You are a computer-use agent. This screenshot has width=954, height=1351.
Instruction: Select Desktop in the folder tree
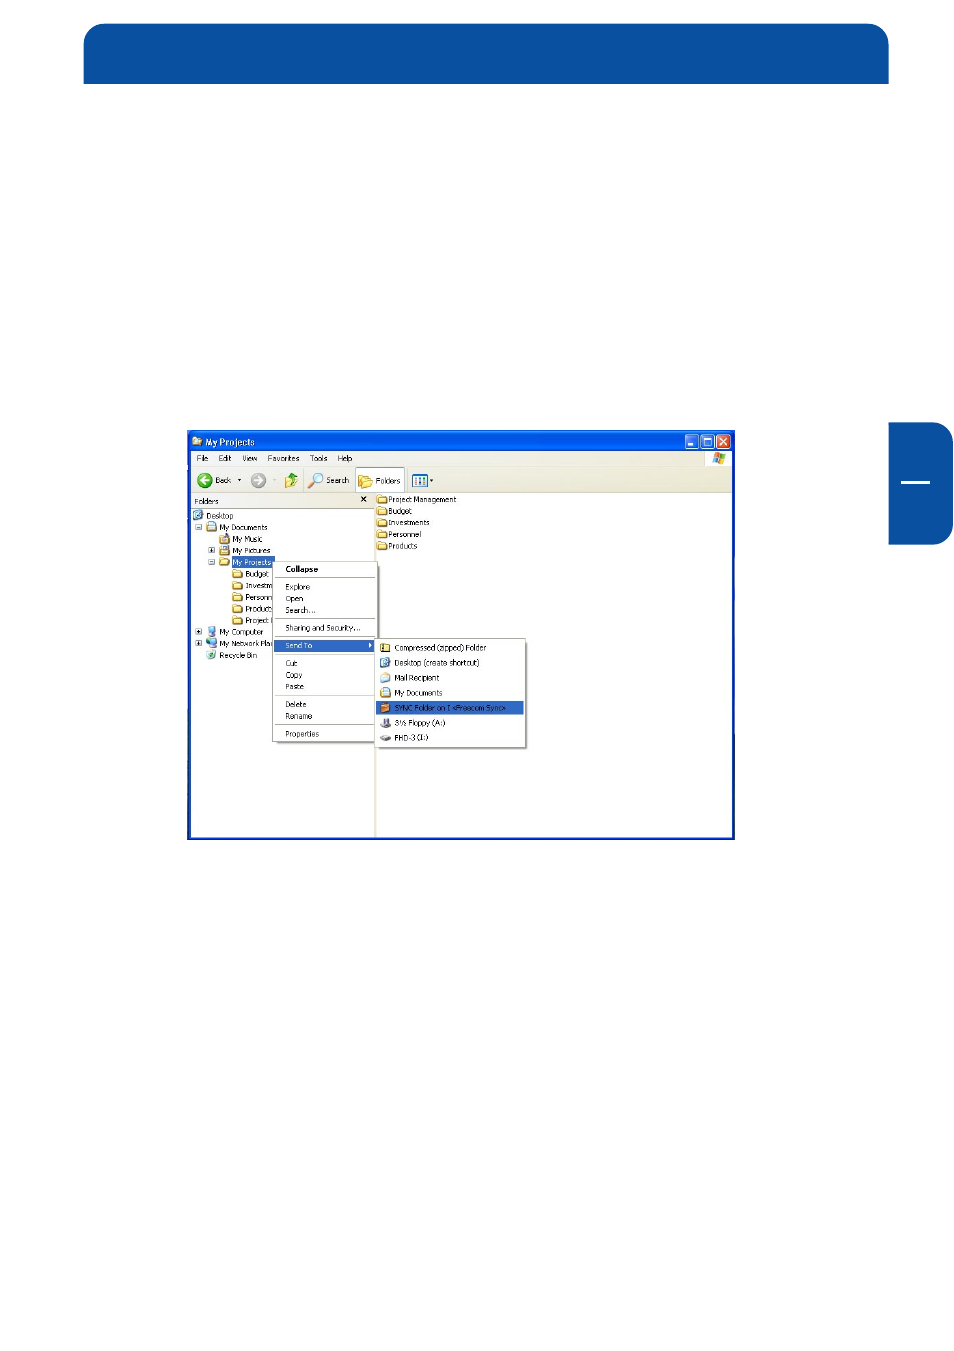(x=219, y=516)
